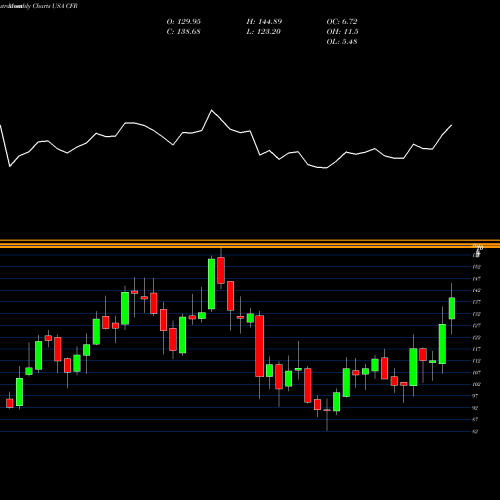The image size is (500, 500).
Task: Click the long red candle falling to 107
Action: click(260, 346)
